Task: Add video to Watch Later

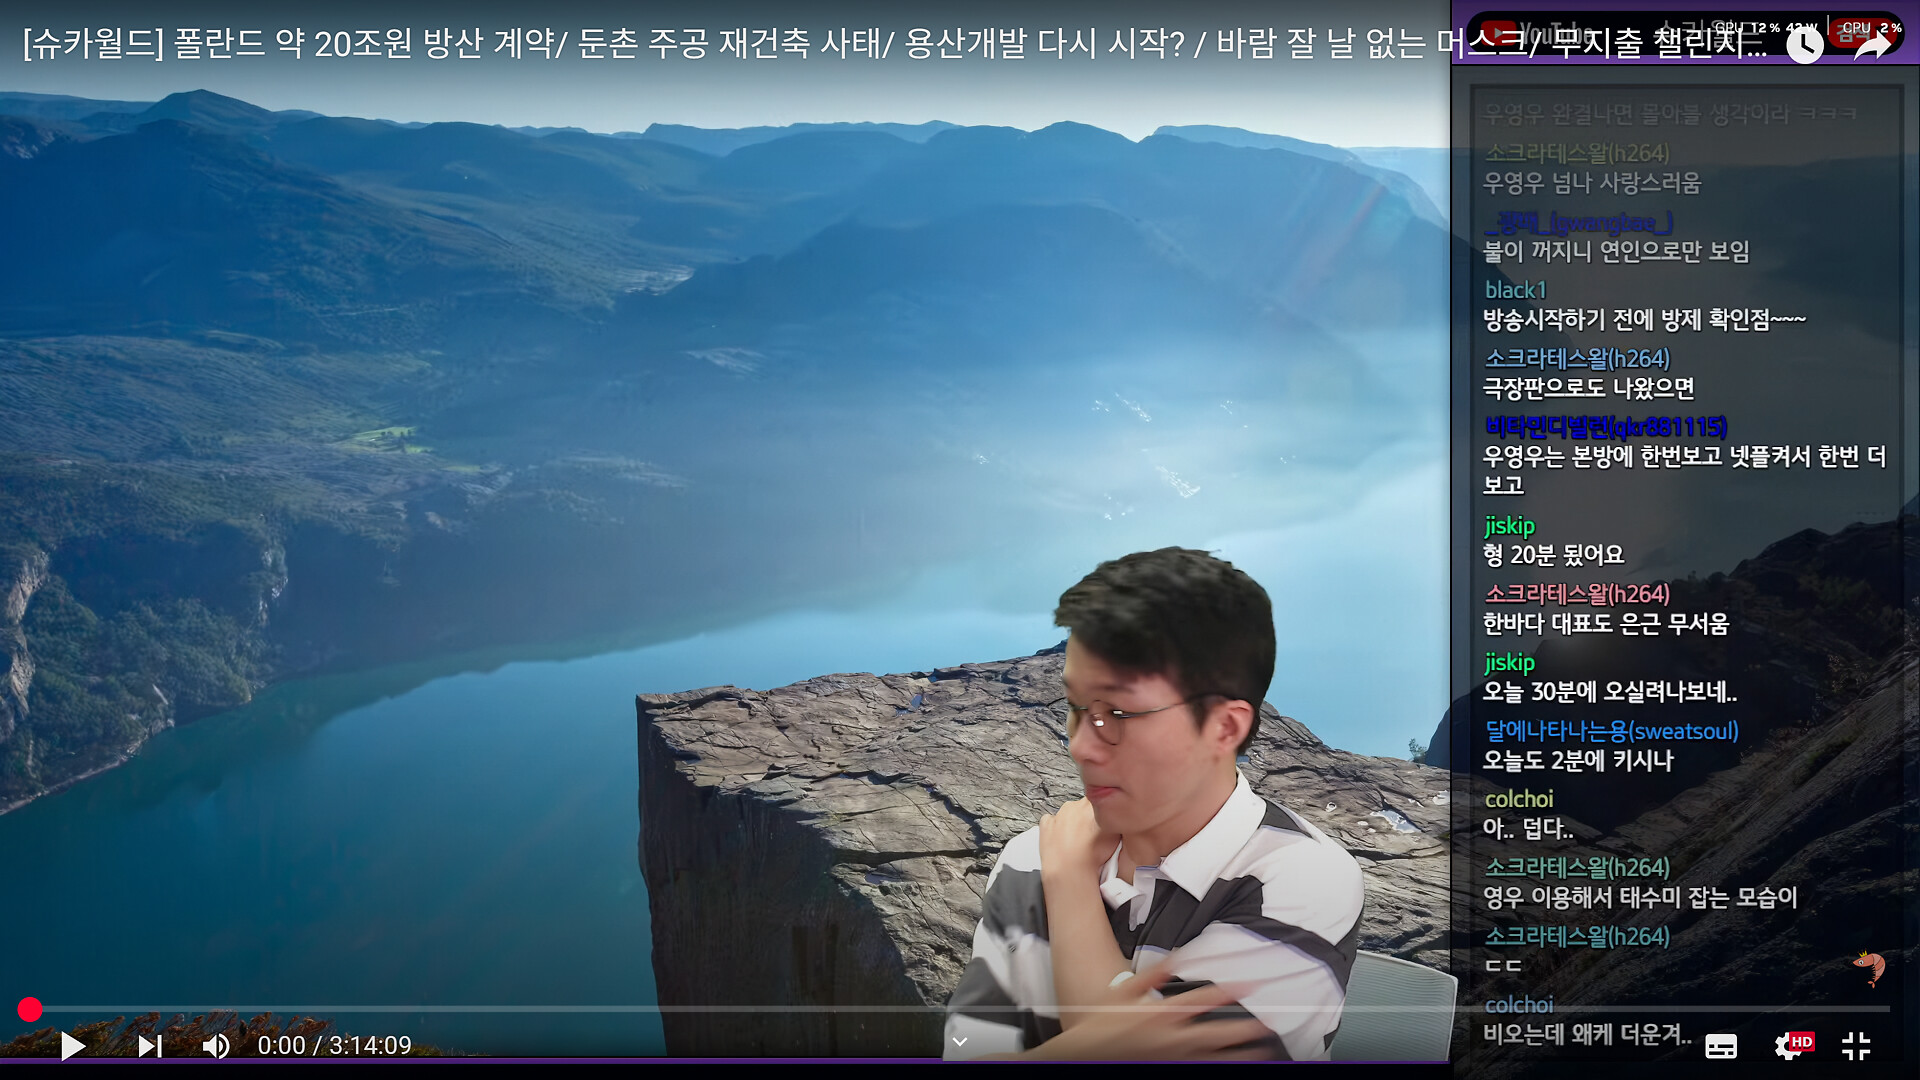Action: 1805,45
